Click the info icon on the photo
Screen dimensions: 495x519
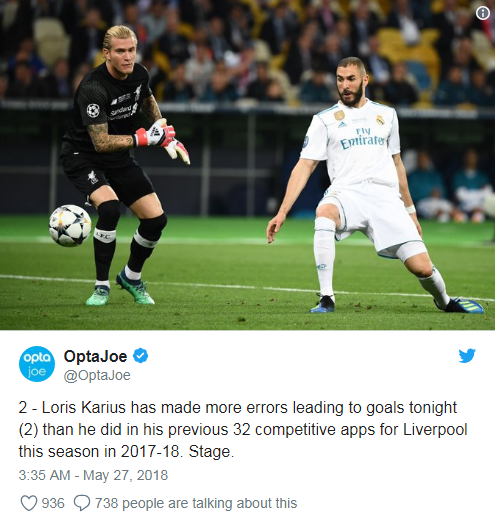pyautogui.click(x=483, y=13)
